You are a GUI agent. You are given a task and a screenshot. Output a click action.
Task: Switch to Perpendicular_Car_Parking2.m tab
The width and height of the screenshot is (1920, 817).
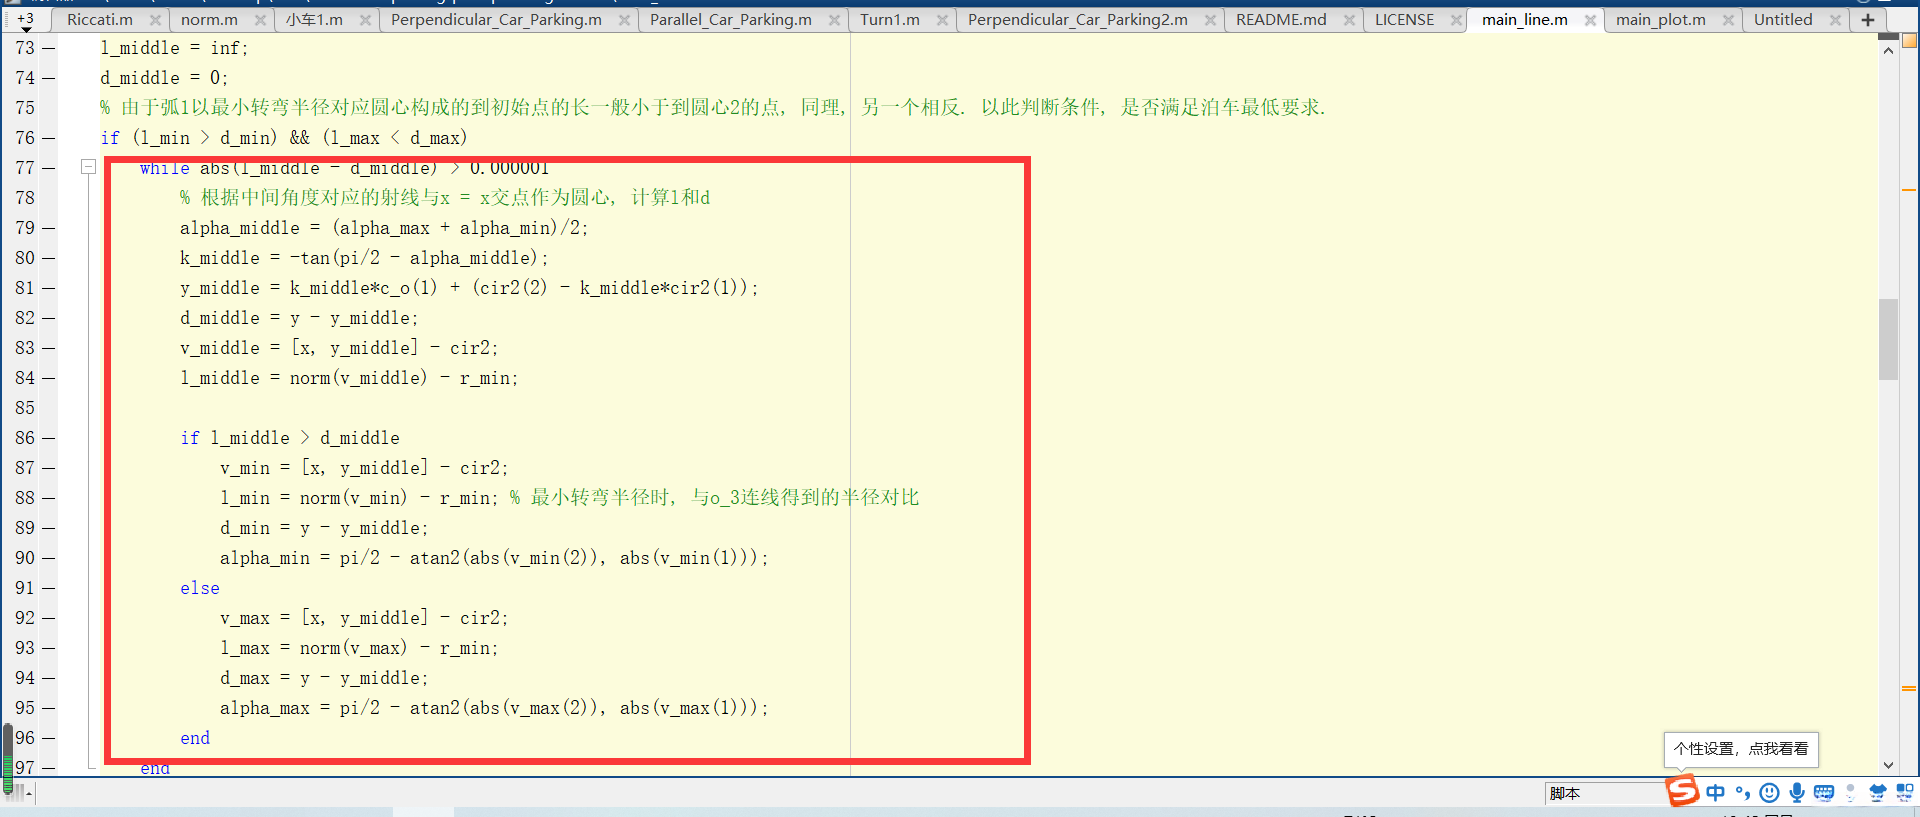(x=1078, y=20)
